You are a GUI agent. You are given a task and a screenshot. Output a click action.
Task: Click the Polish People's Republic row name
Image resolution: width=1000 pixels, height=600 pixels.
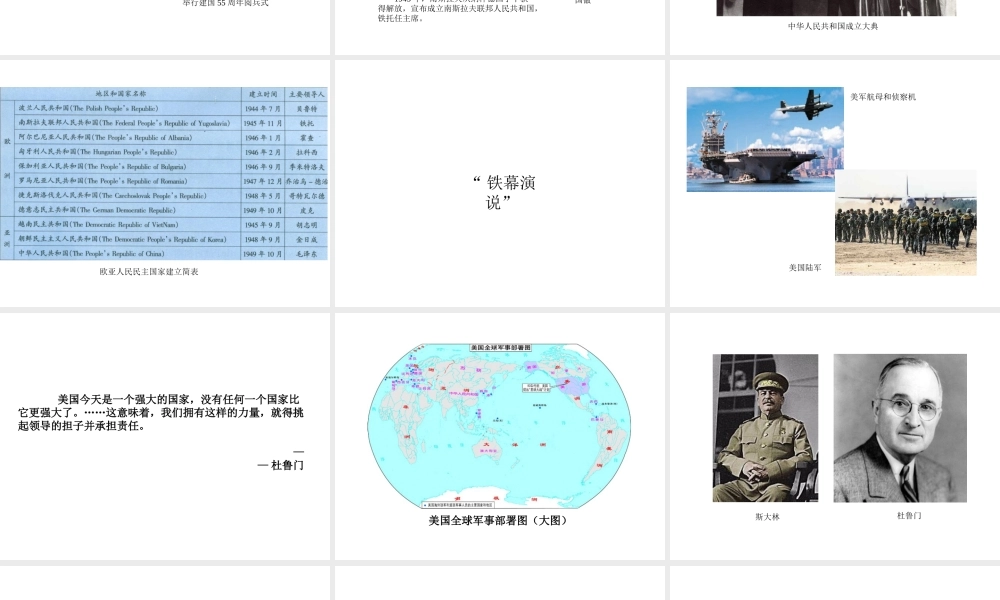[128, 108]
